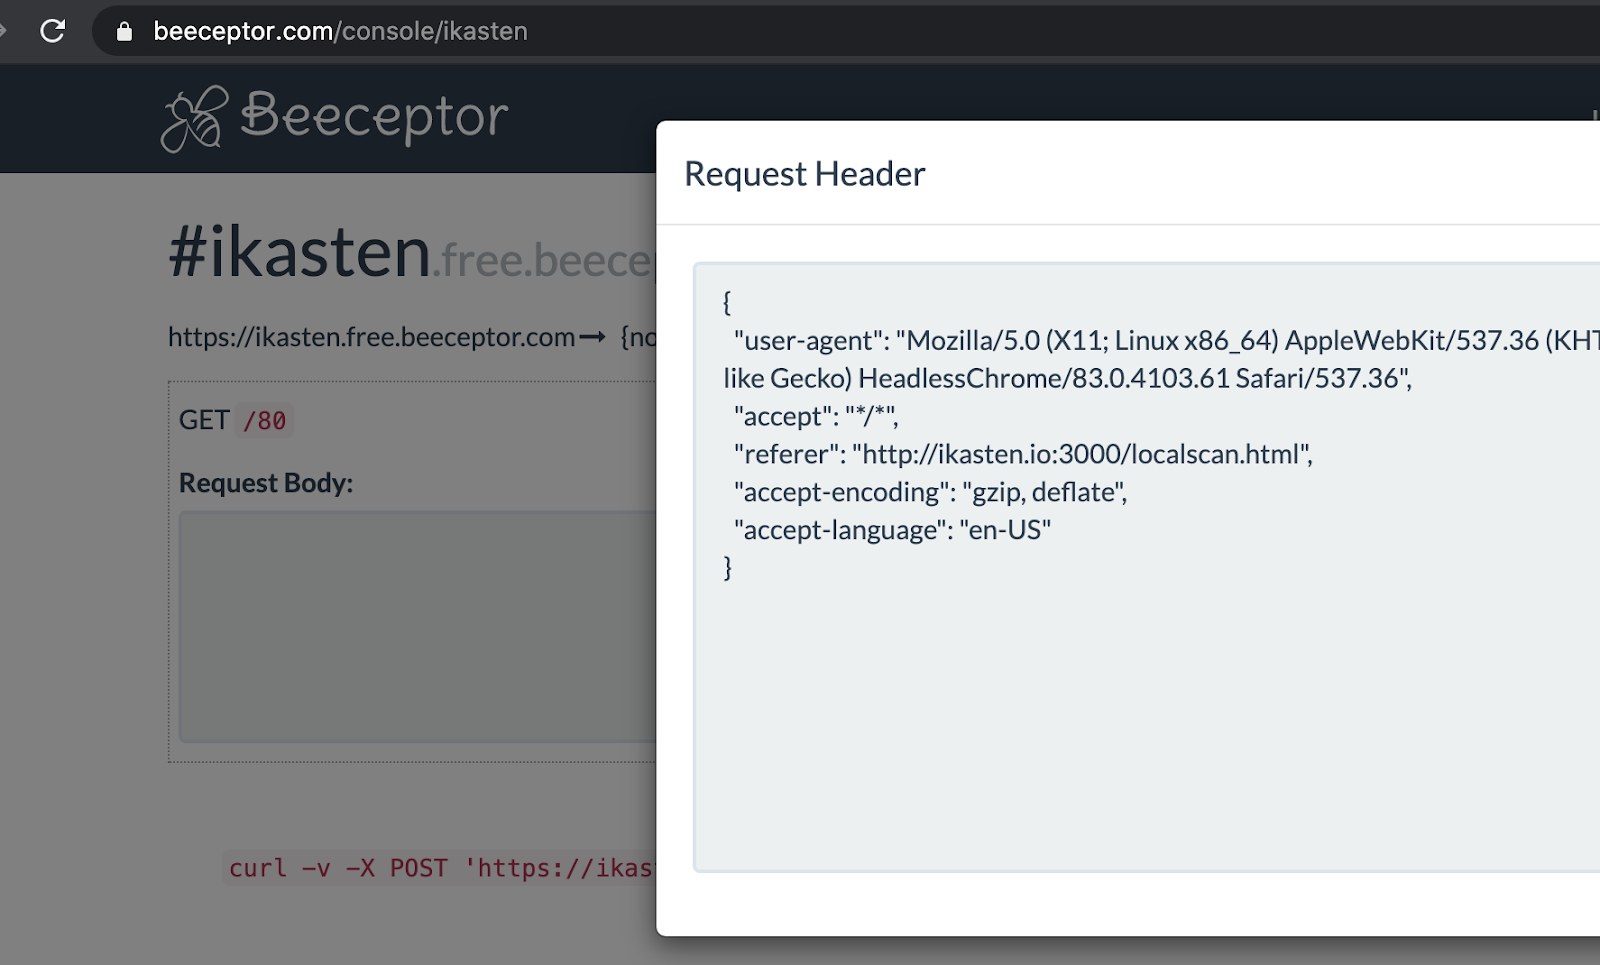Click the accept-encoding gzip, deflate line
The height and width of the screenshot is (965, 1600).
click(x=931, y=492)
